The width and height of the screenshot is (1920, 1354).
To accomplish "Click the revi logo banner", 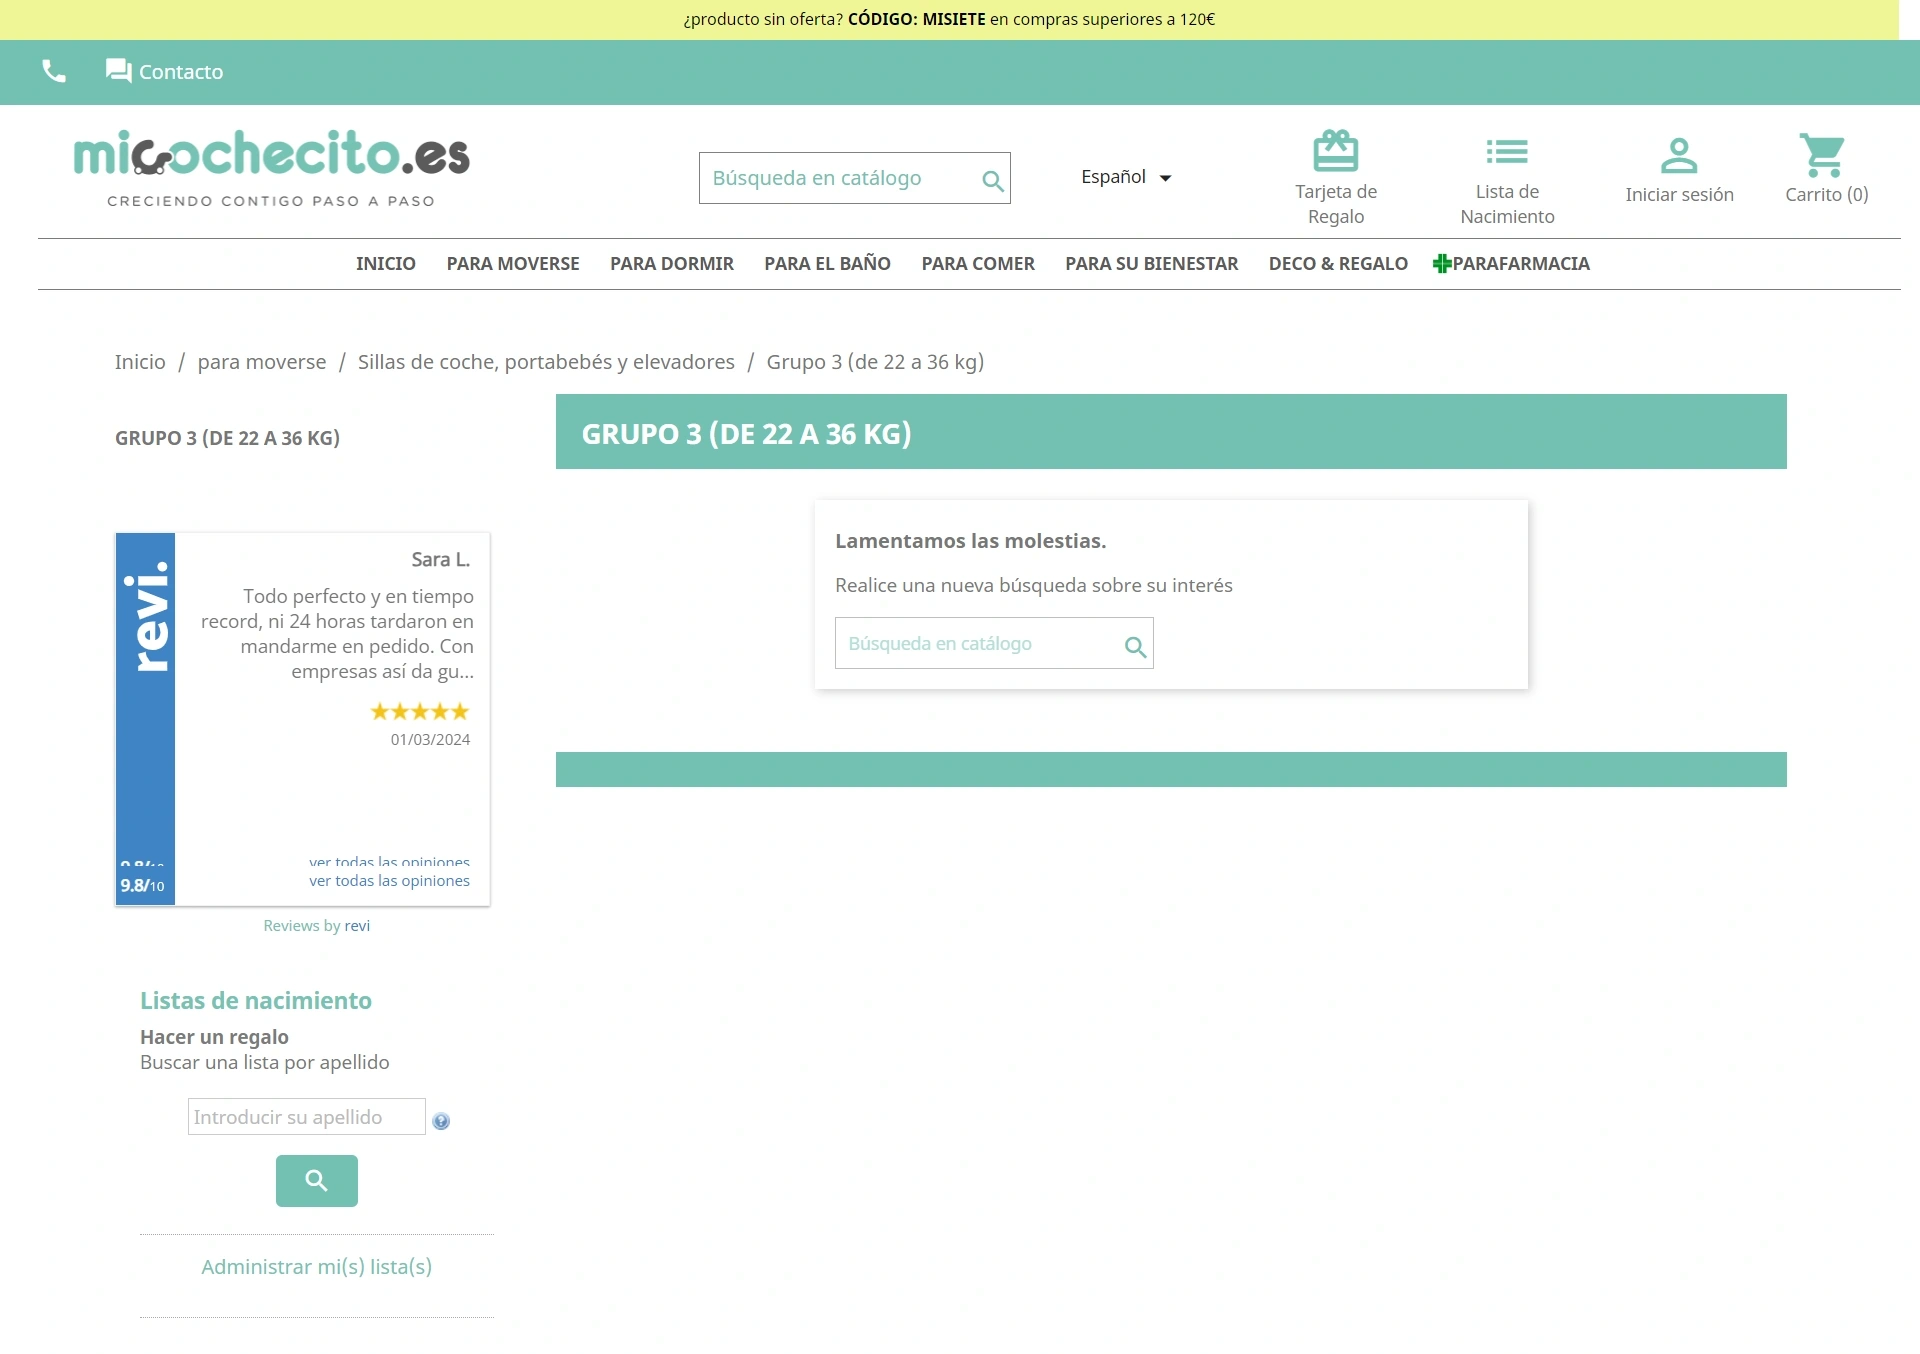I will point(146,617).
